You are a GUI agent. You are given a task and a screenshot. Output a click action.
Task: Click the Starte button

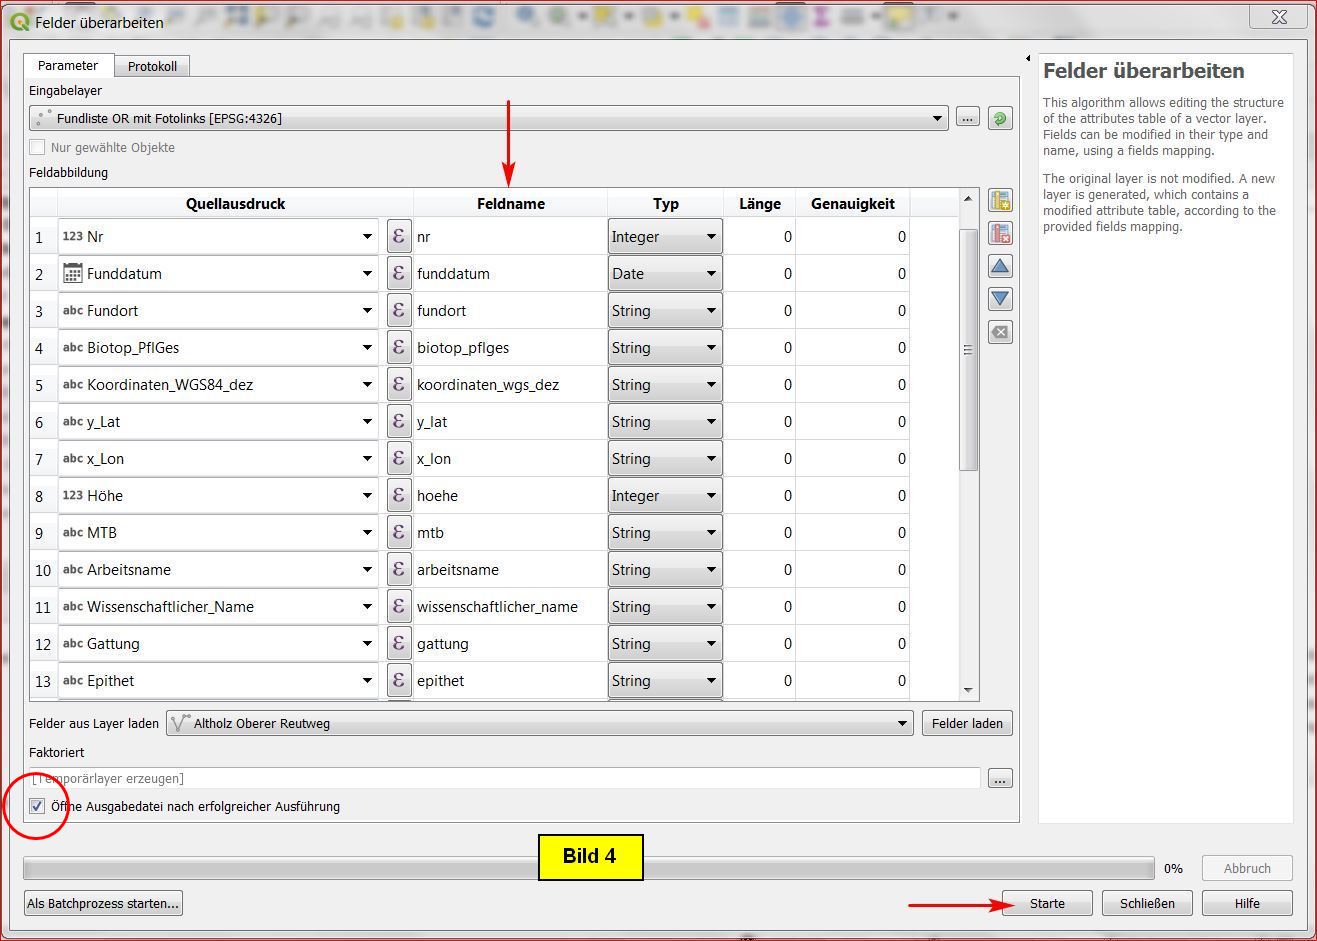tap(1047, 903)
